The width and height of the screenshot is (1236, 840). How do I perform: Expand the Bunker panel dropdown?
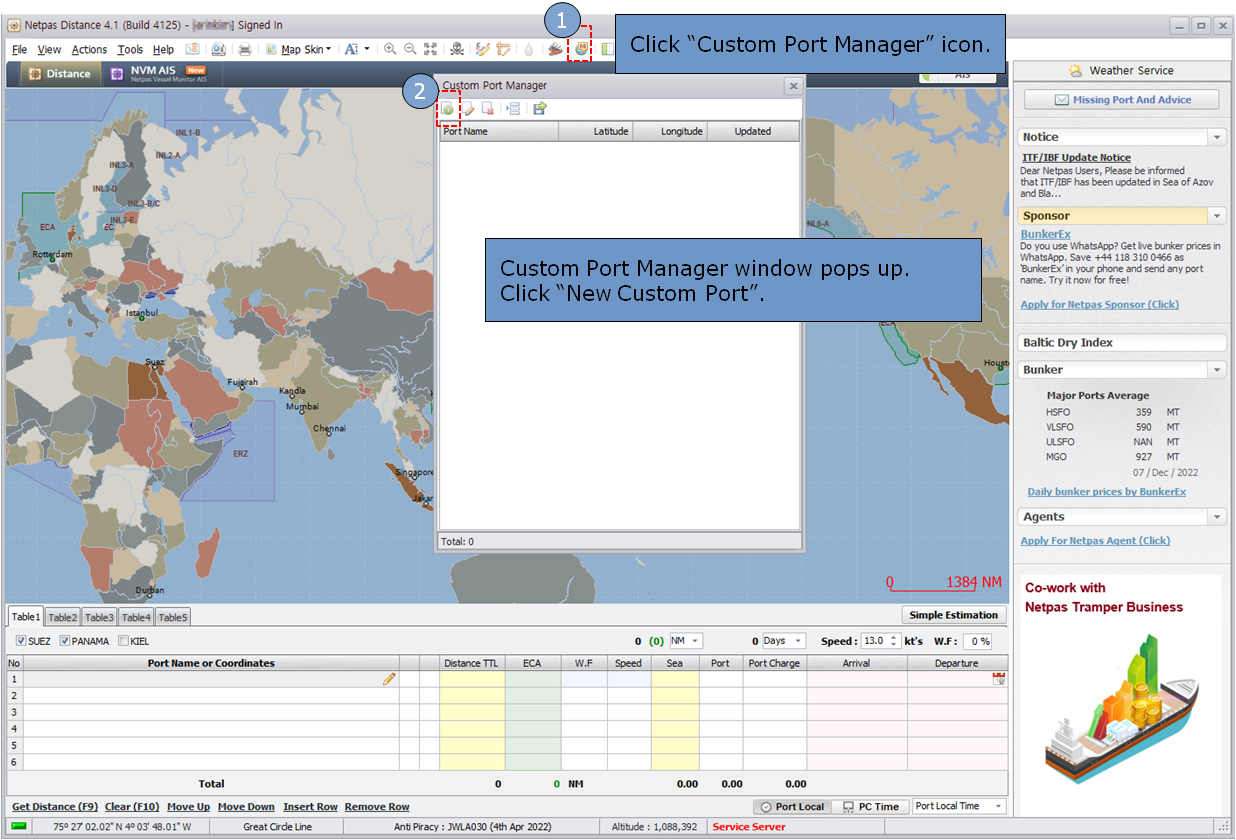pos(1217,370)
